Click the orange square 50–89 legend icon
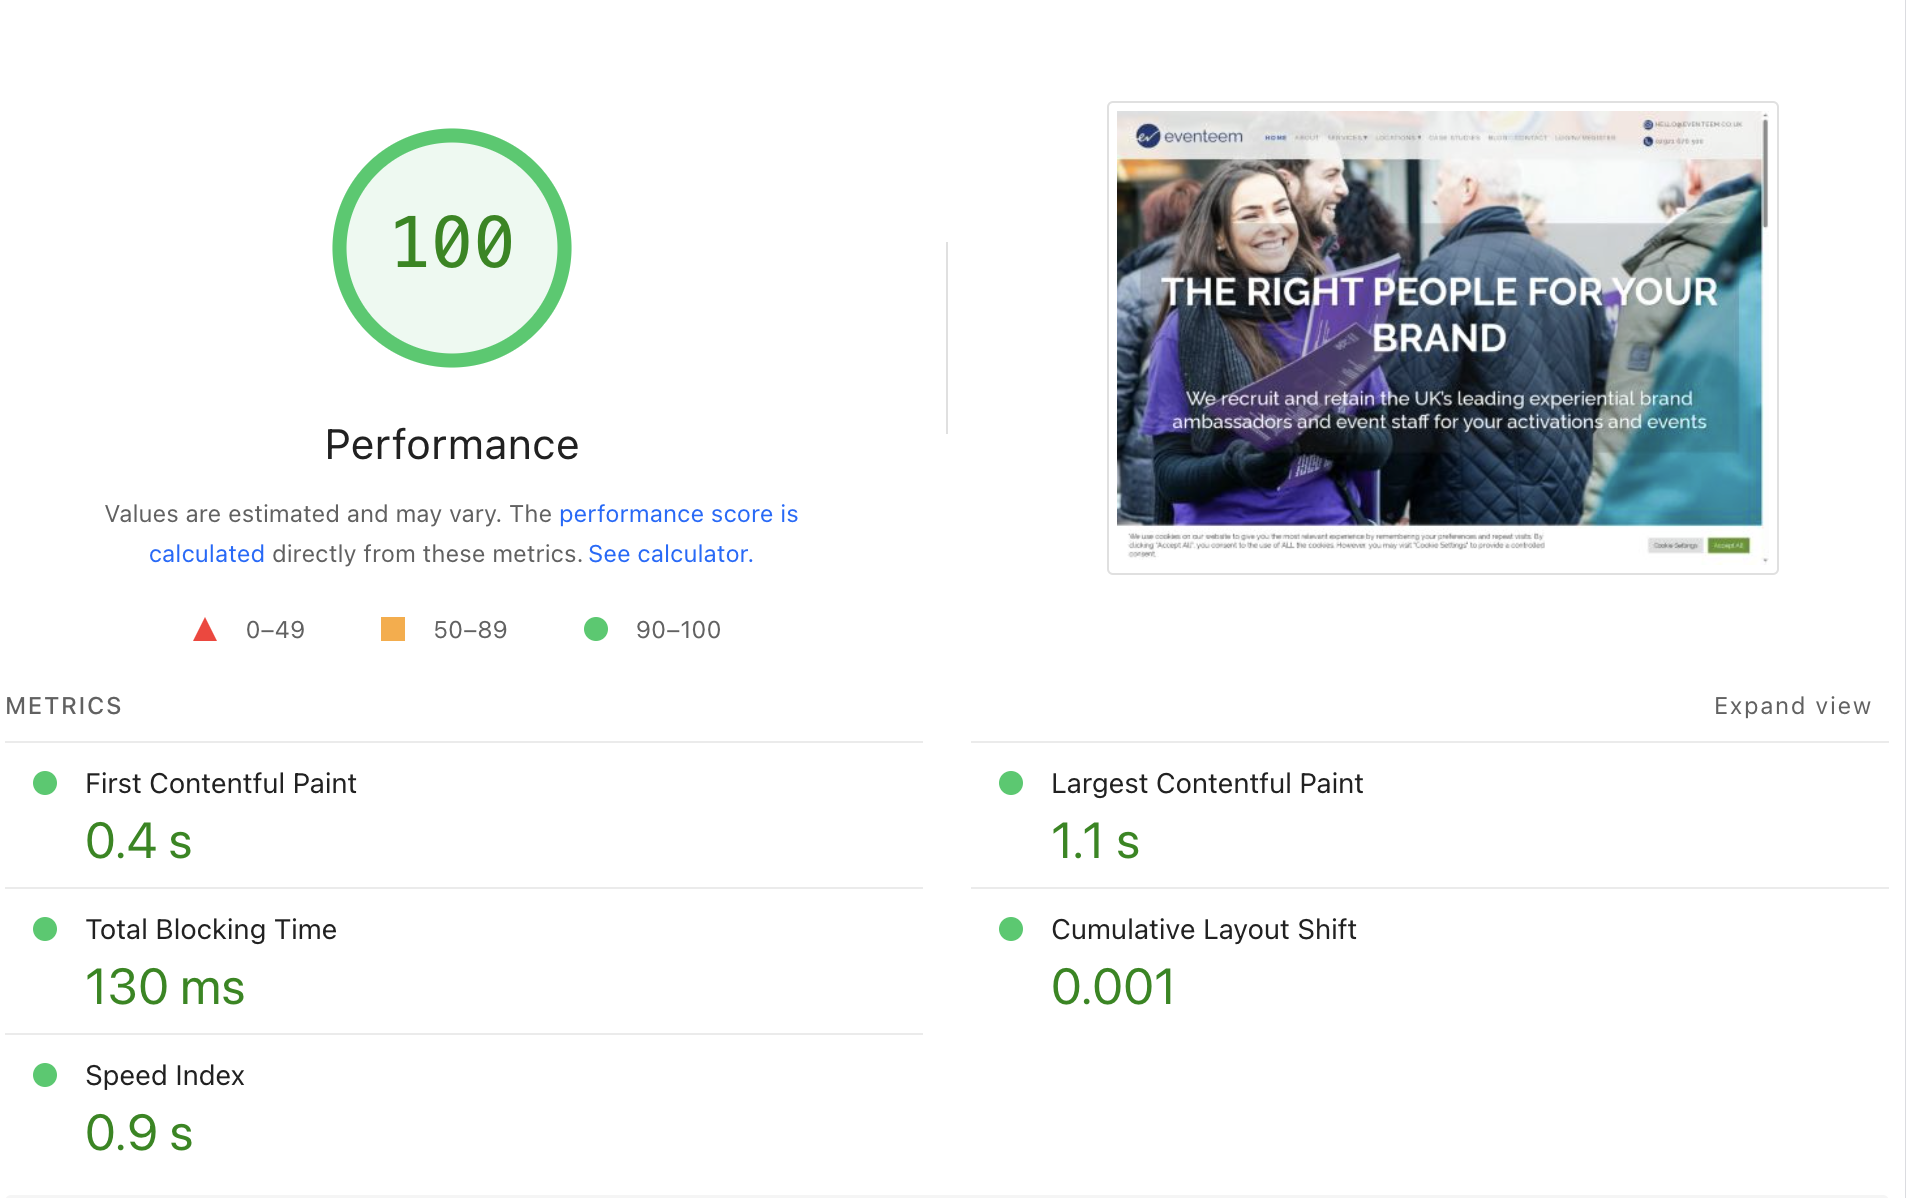The height and width of the screenshot is (1198, 1906). tap(393, 629)
